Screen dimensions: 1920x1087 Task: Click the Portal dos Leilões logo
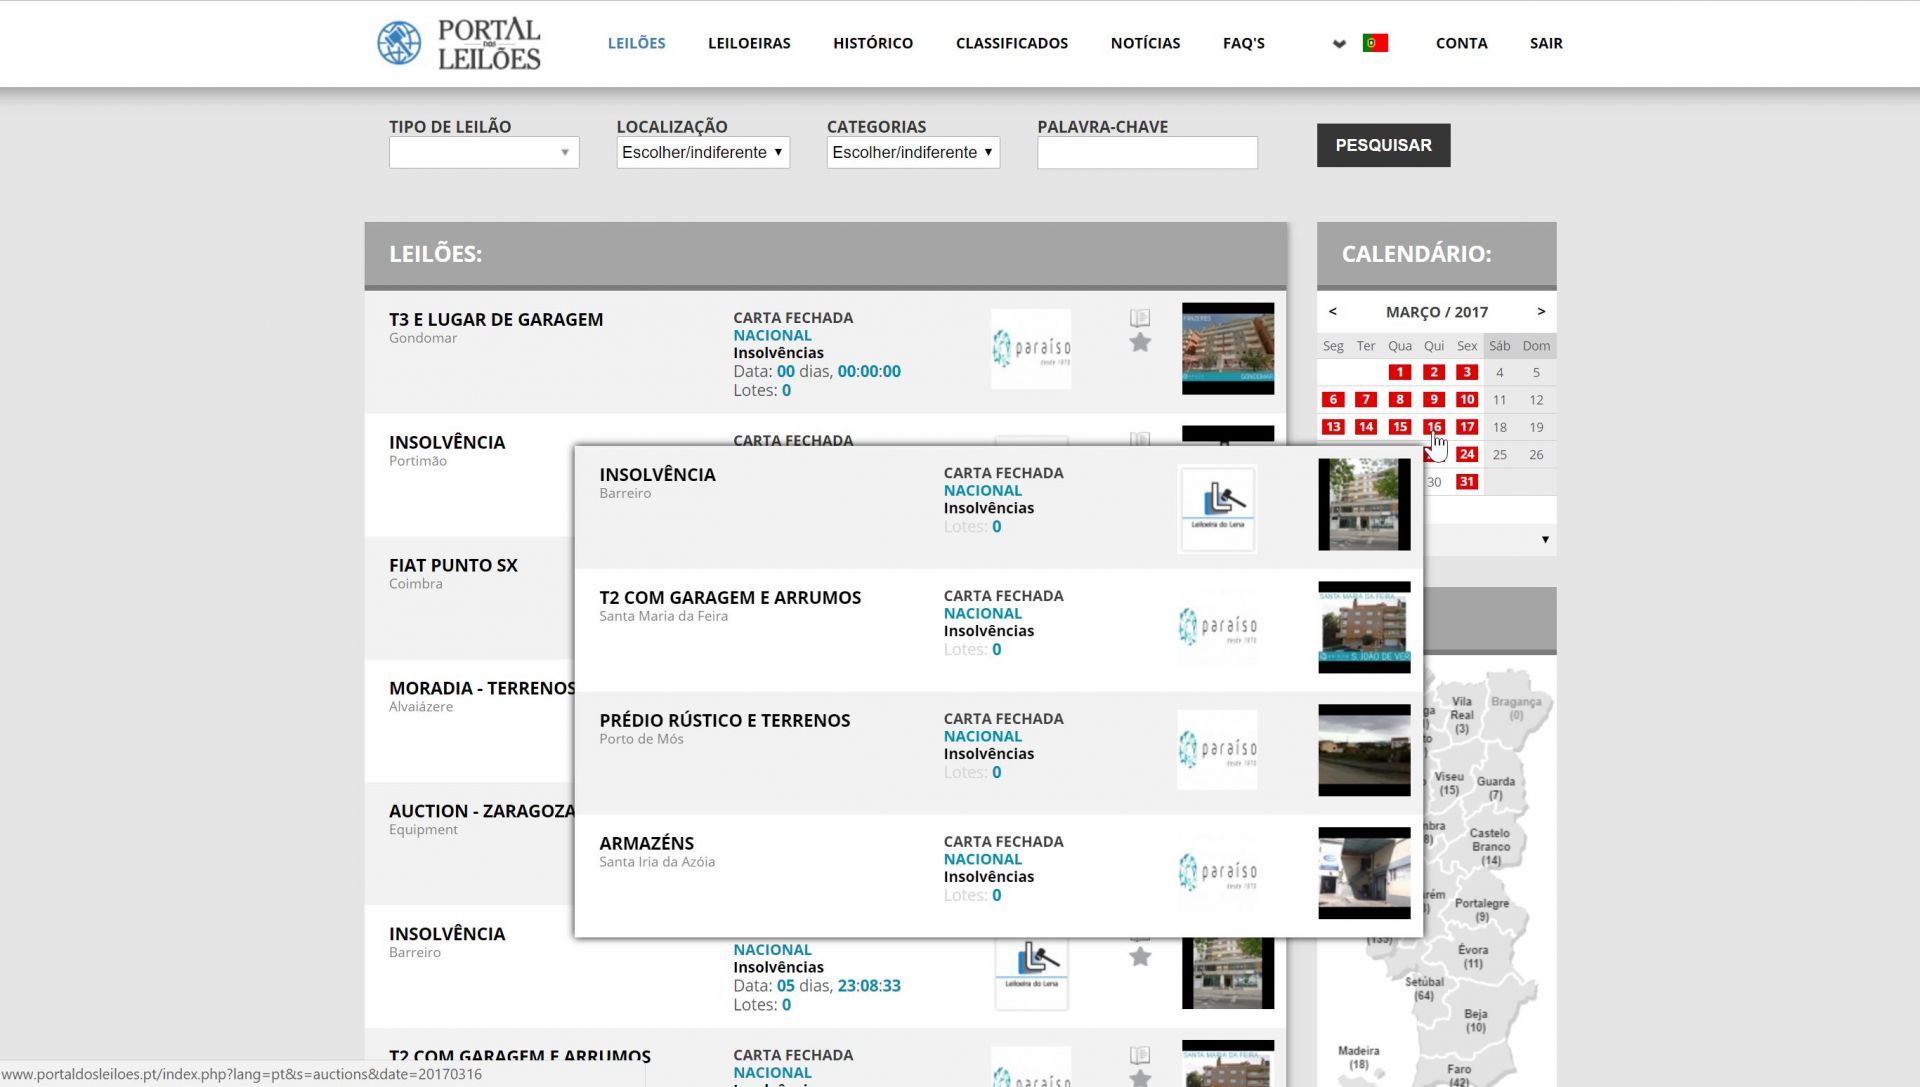[459, 43]
